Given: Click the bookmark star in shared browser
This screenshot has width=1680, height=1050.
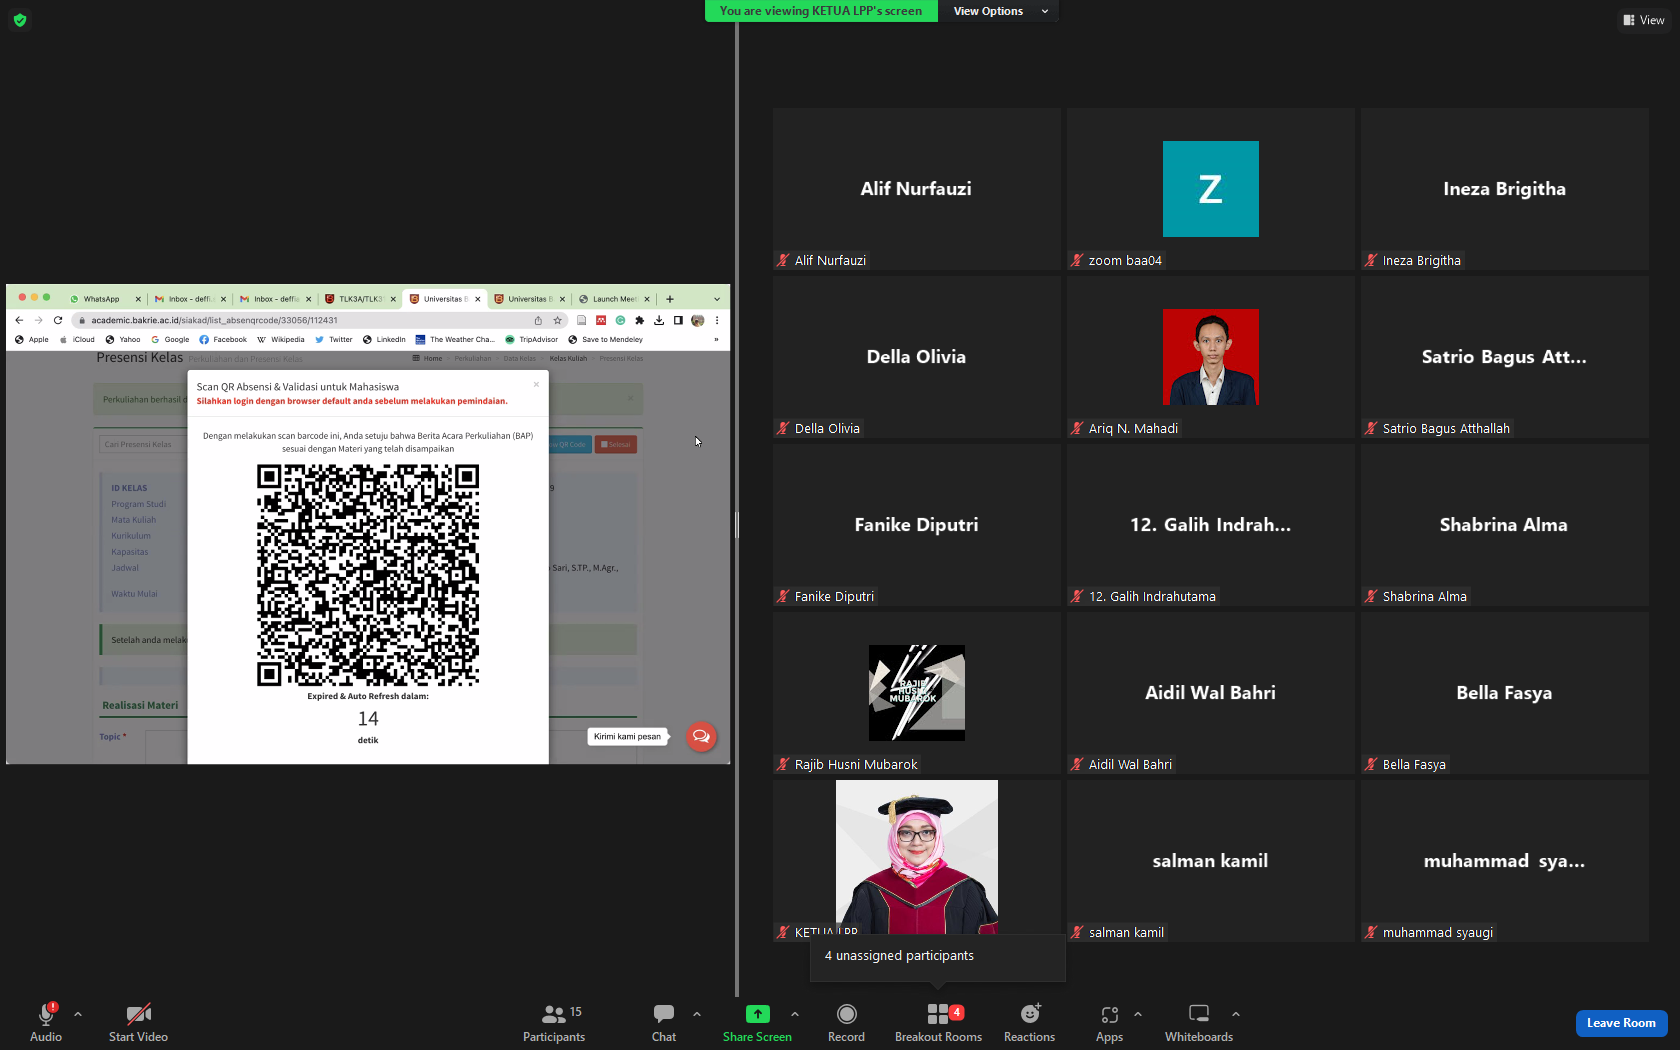Looking at the screenshot, I should pos(558,320).
